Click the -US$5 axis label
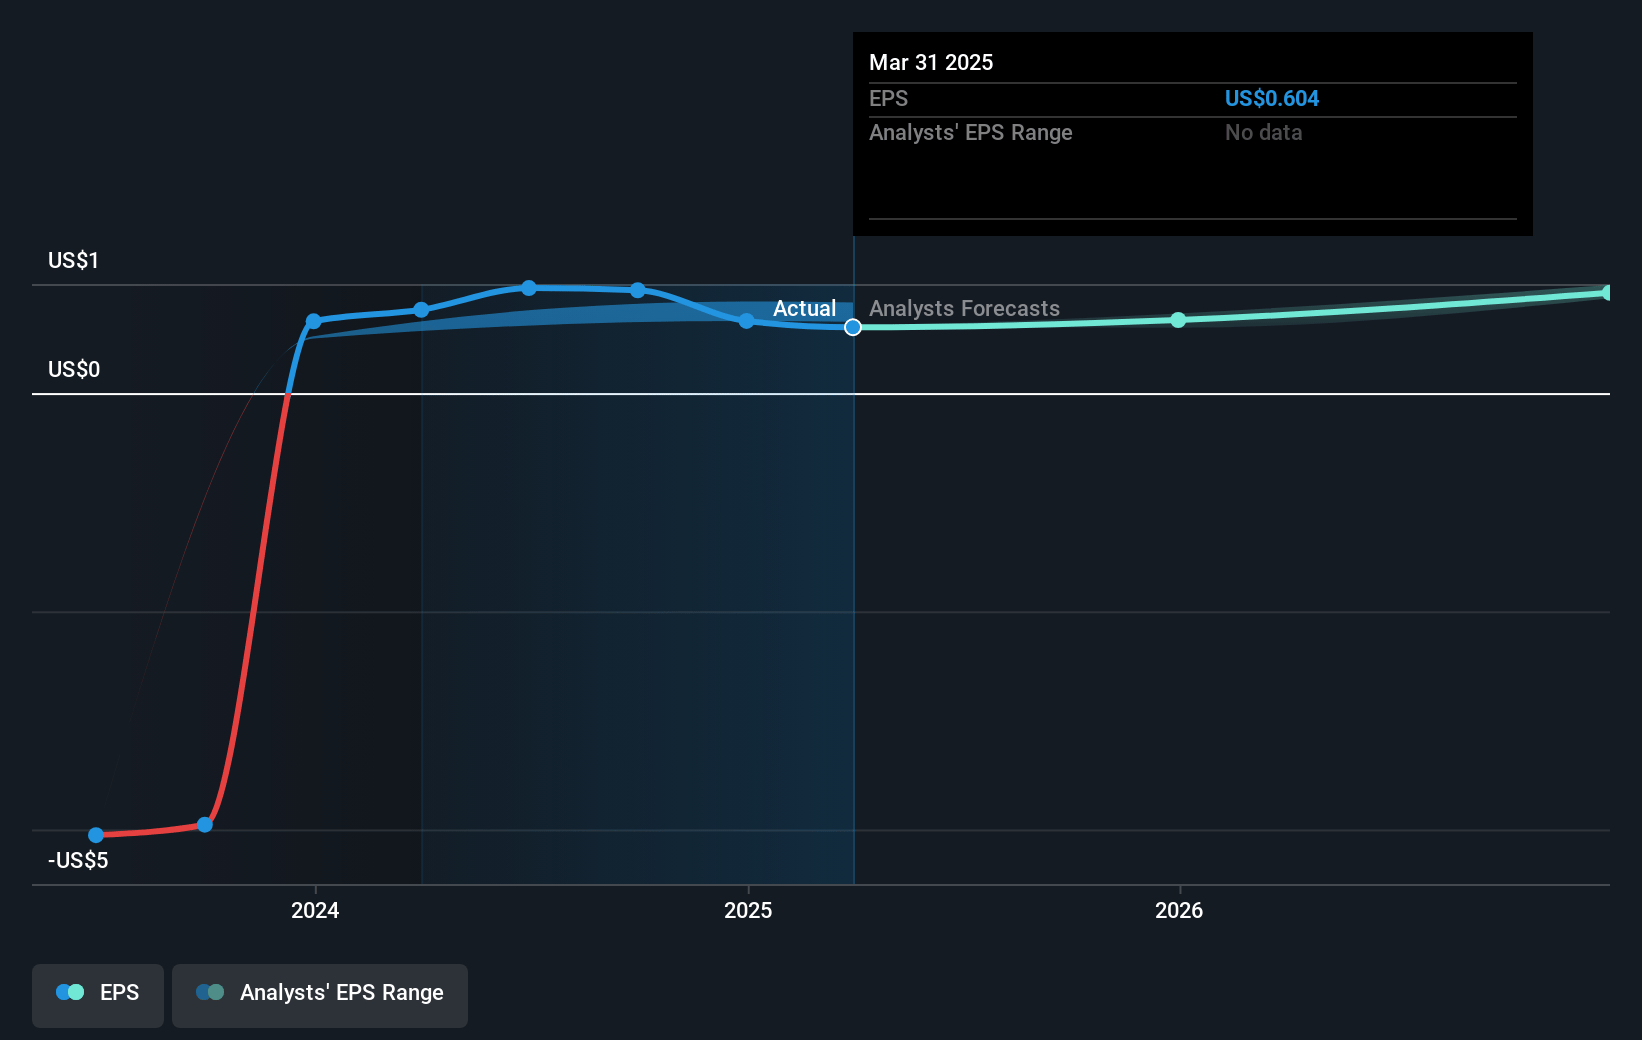The height and width of the screenshot is (1040, 1642). tap(78, 860)
